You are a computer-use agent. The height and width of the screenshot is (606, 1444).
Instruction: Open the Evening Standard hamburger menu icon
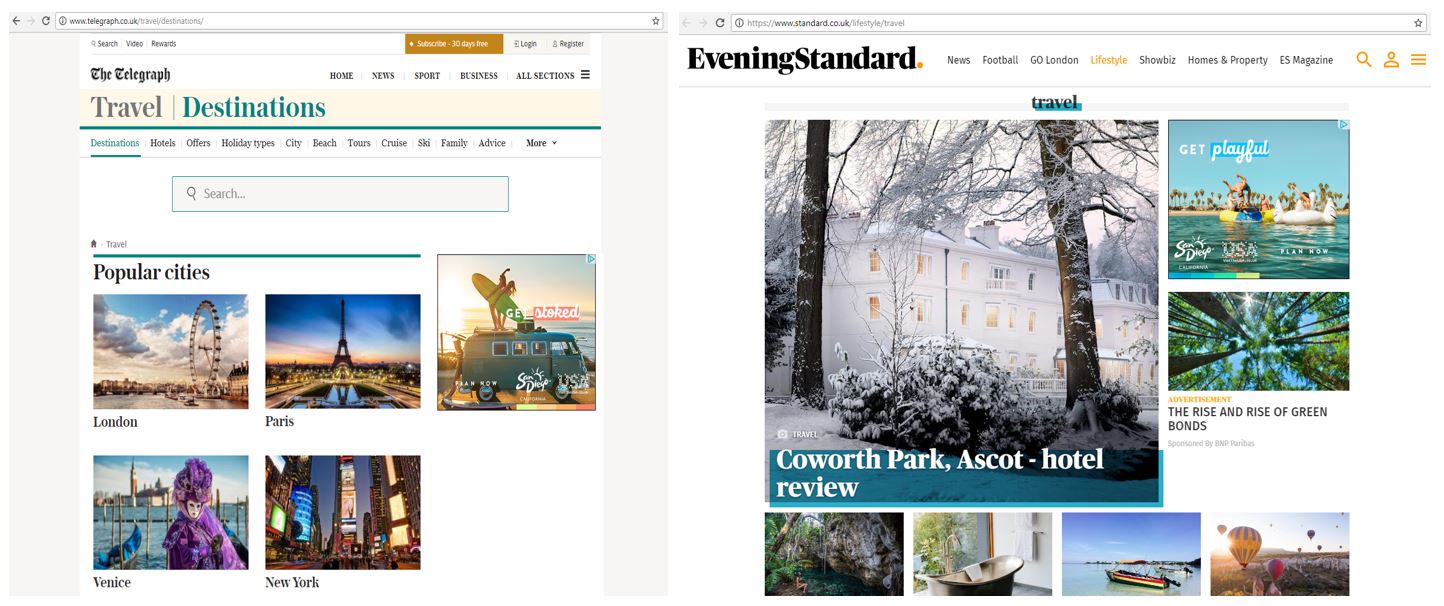click(1418, 60)
